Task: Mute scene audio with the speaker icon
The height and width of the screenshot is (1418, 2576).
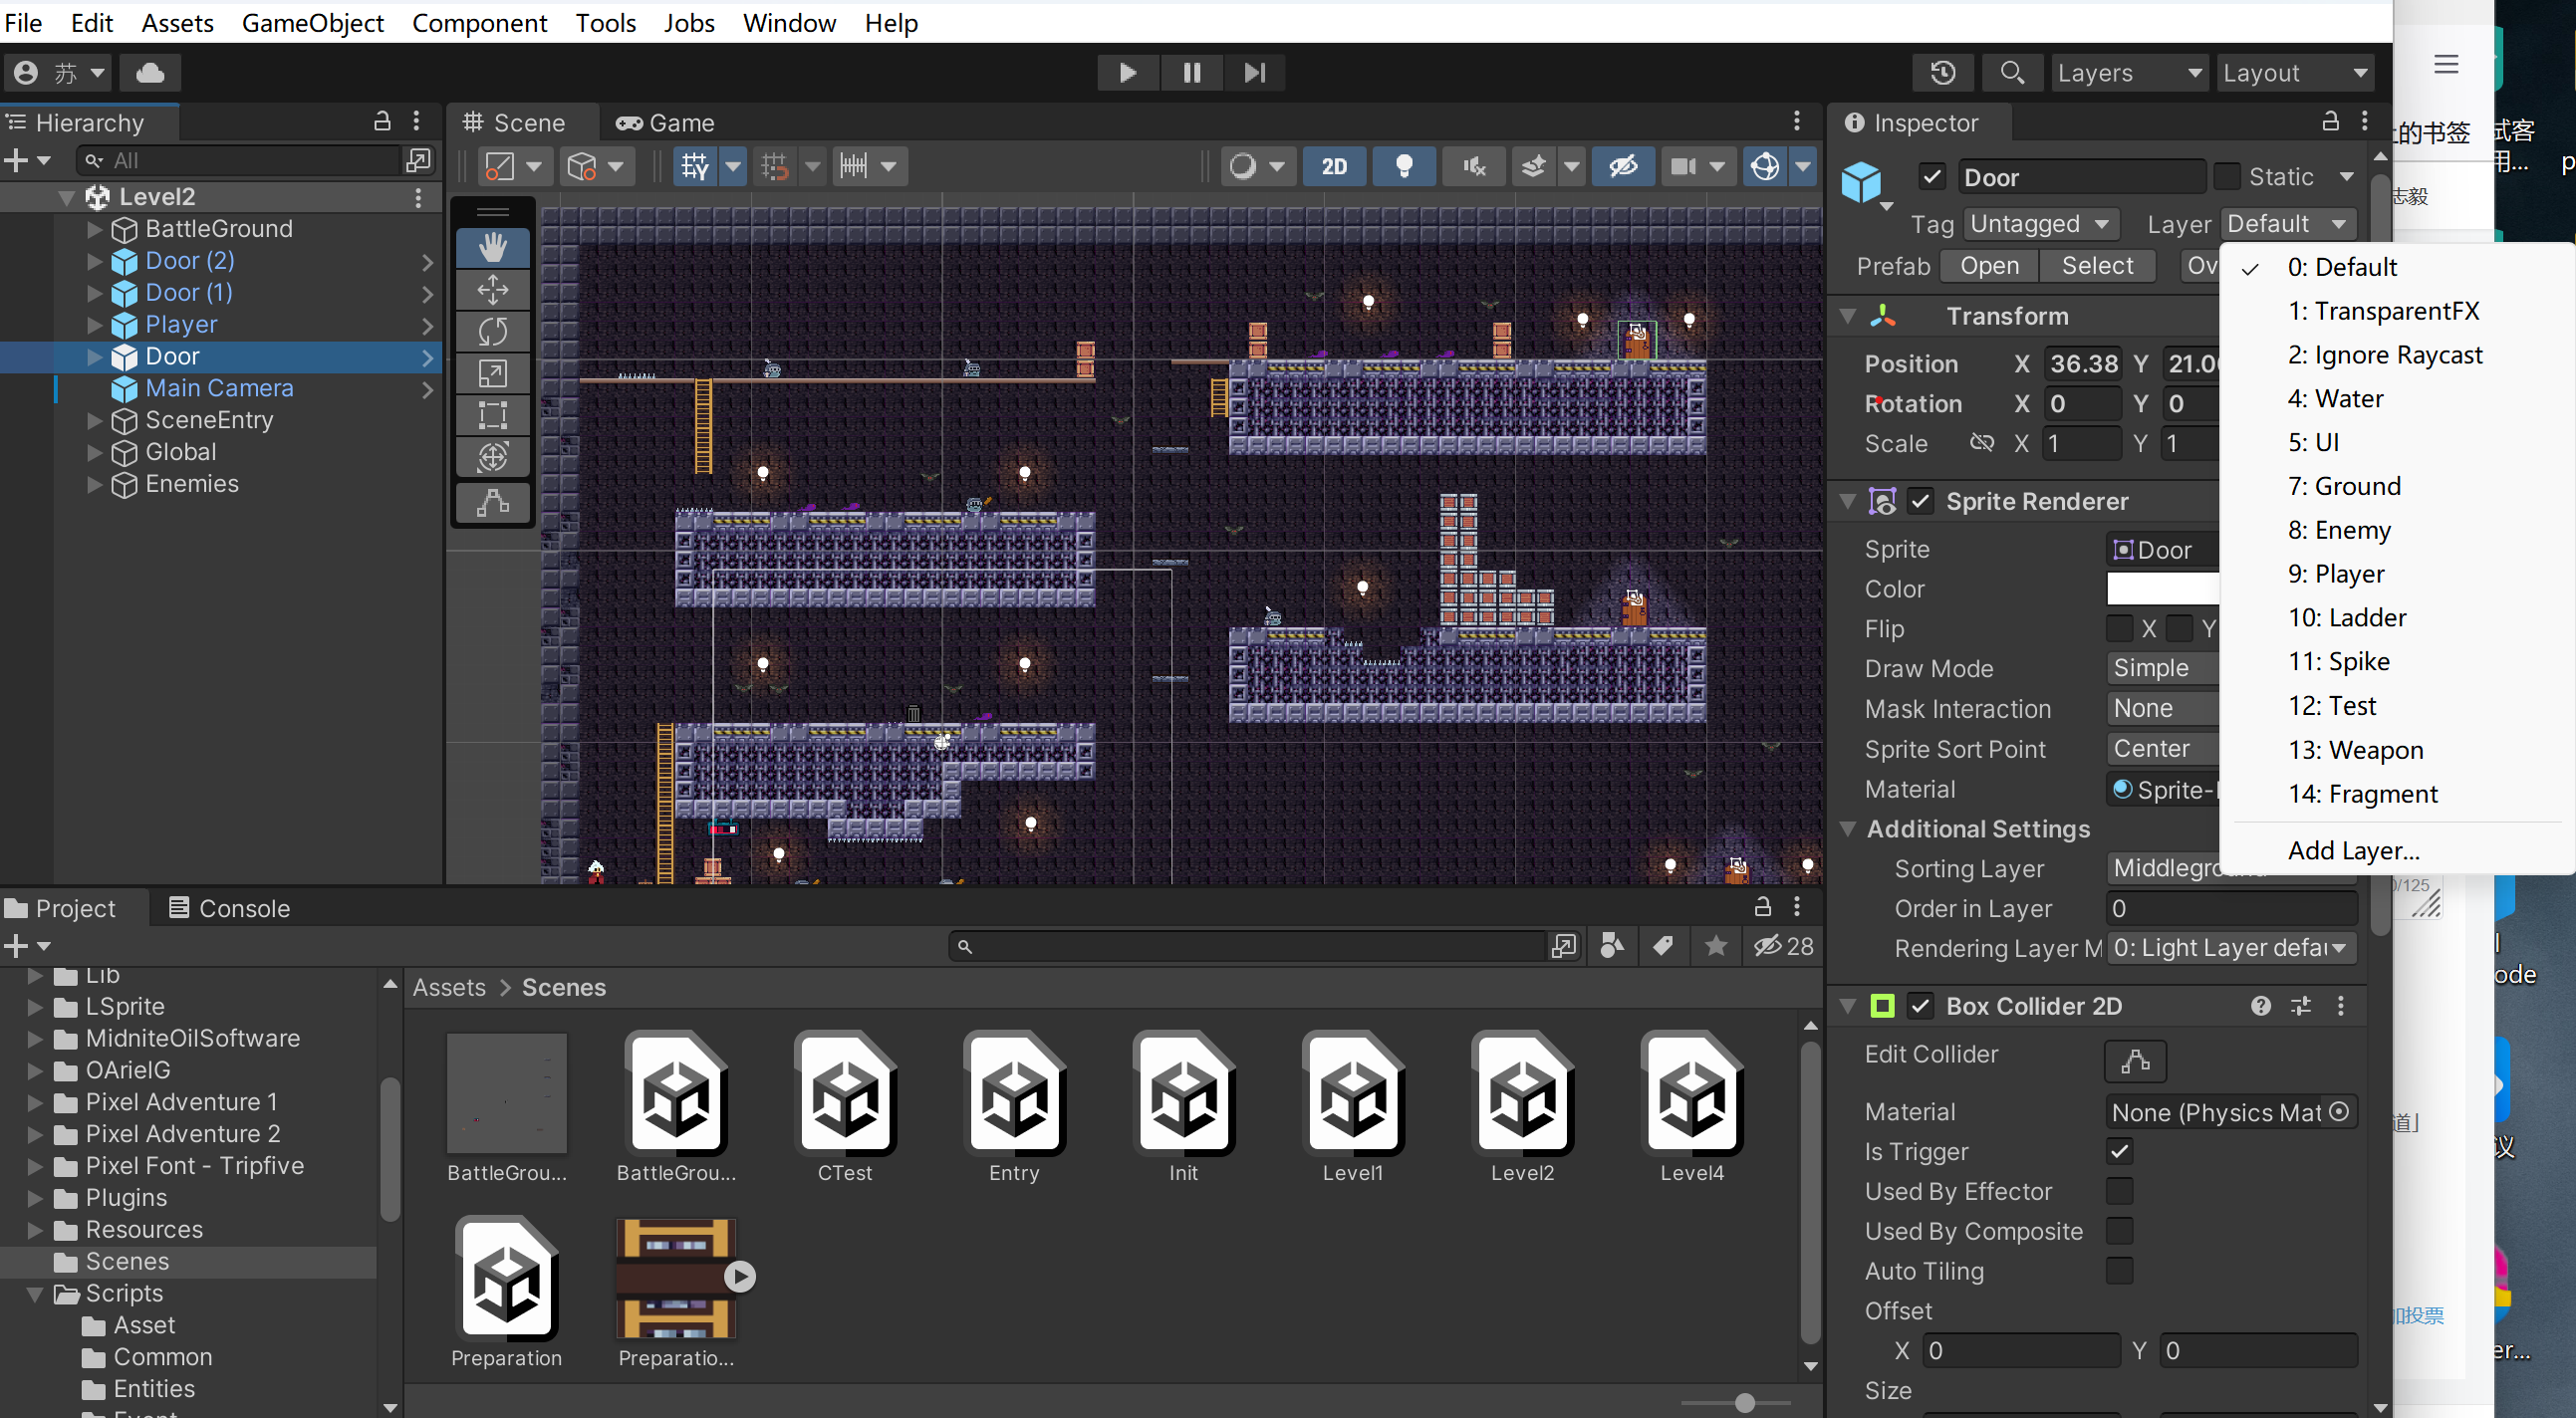Action: [1472, 166]
